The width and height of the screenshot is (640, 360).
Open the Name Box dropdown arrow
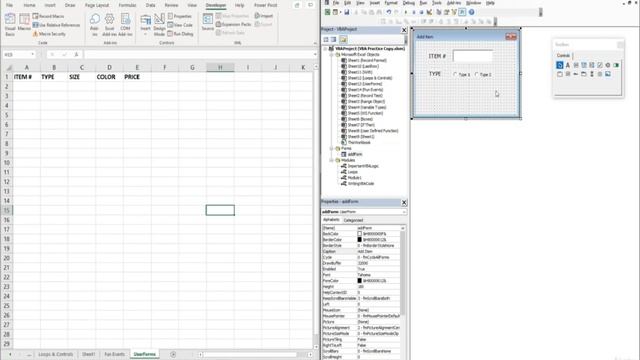tap(33, 54)
